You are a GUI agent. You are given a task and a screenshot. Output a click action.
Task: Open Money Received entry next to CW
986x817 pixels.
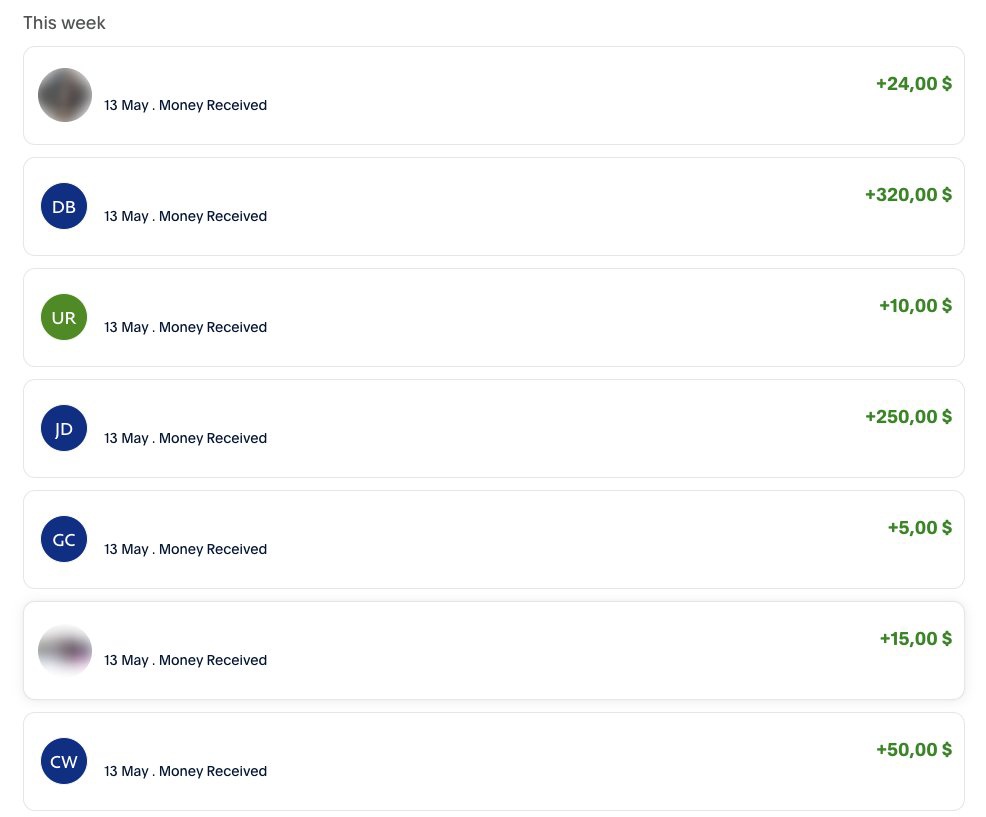pos(212,772)
